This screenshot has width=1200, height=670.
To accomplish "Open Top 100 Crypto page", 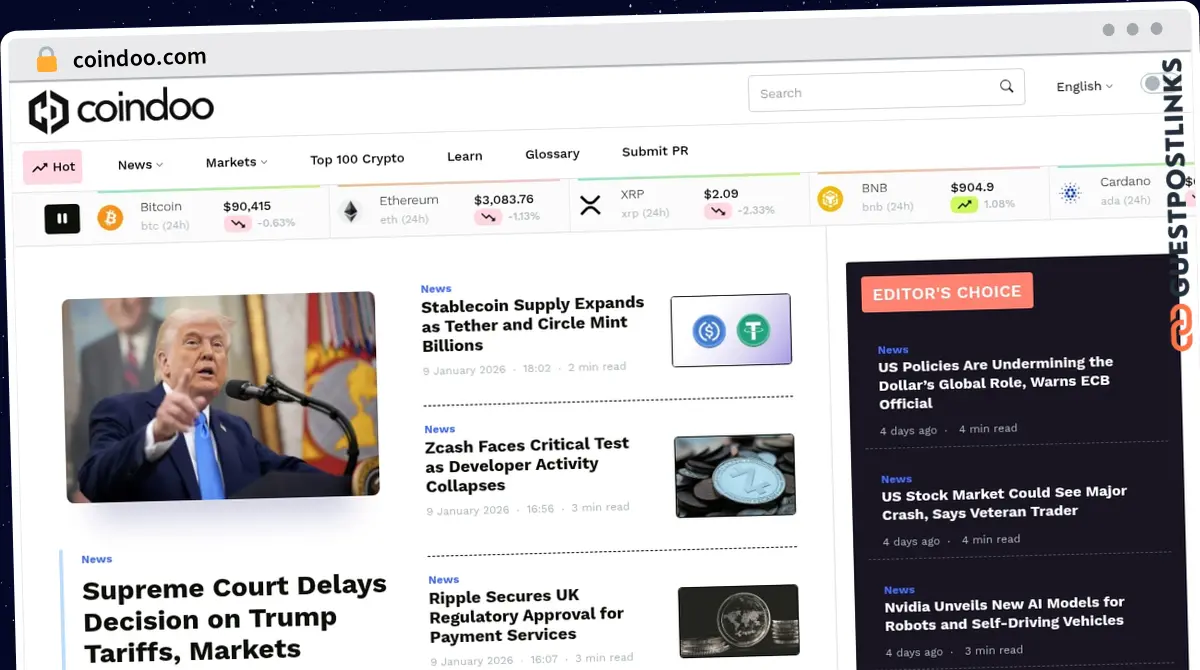I will (x=357, y=159).
